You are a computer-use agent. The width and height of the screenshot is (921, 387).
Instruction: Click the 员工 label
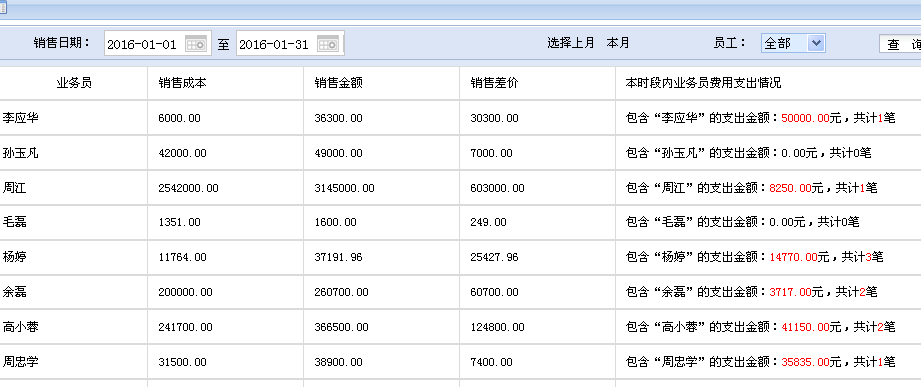click(x=730, y=43)
